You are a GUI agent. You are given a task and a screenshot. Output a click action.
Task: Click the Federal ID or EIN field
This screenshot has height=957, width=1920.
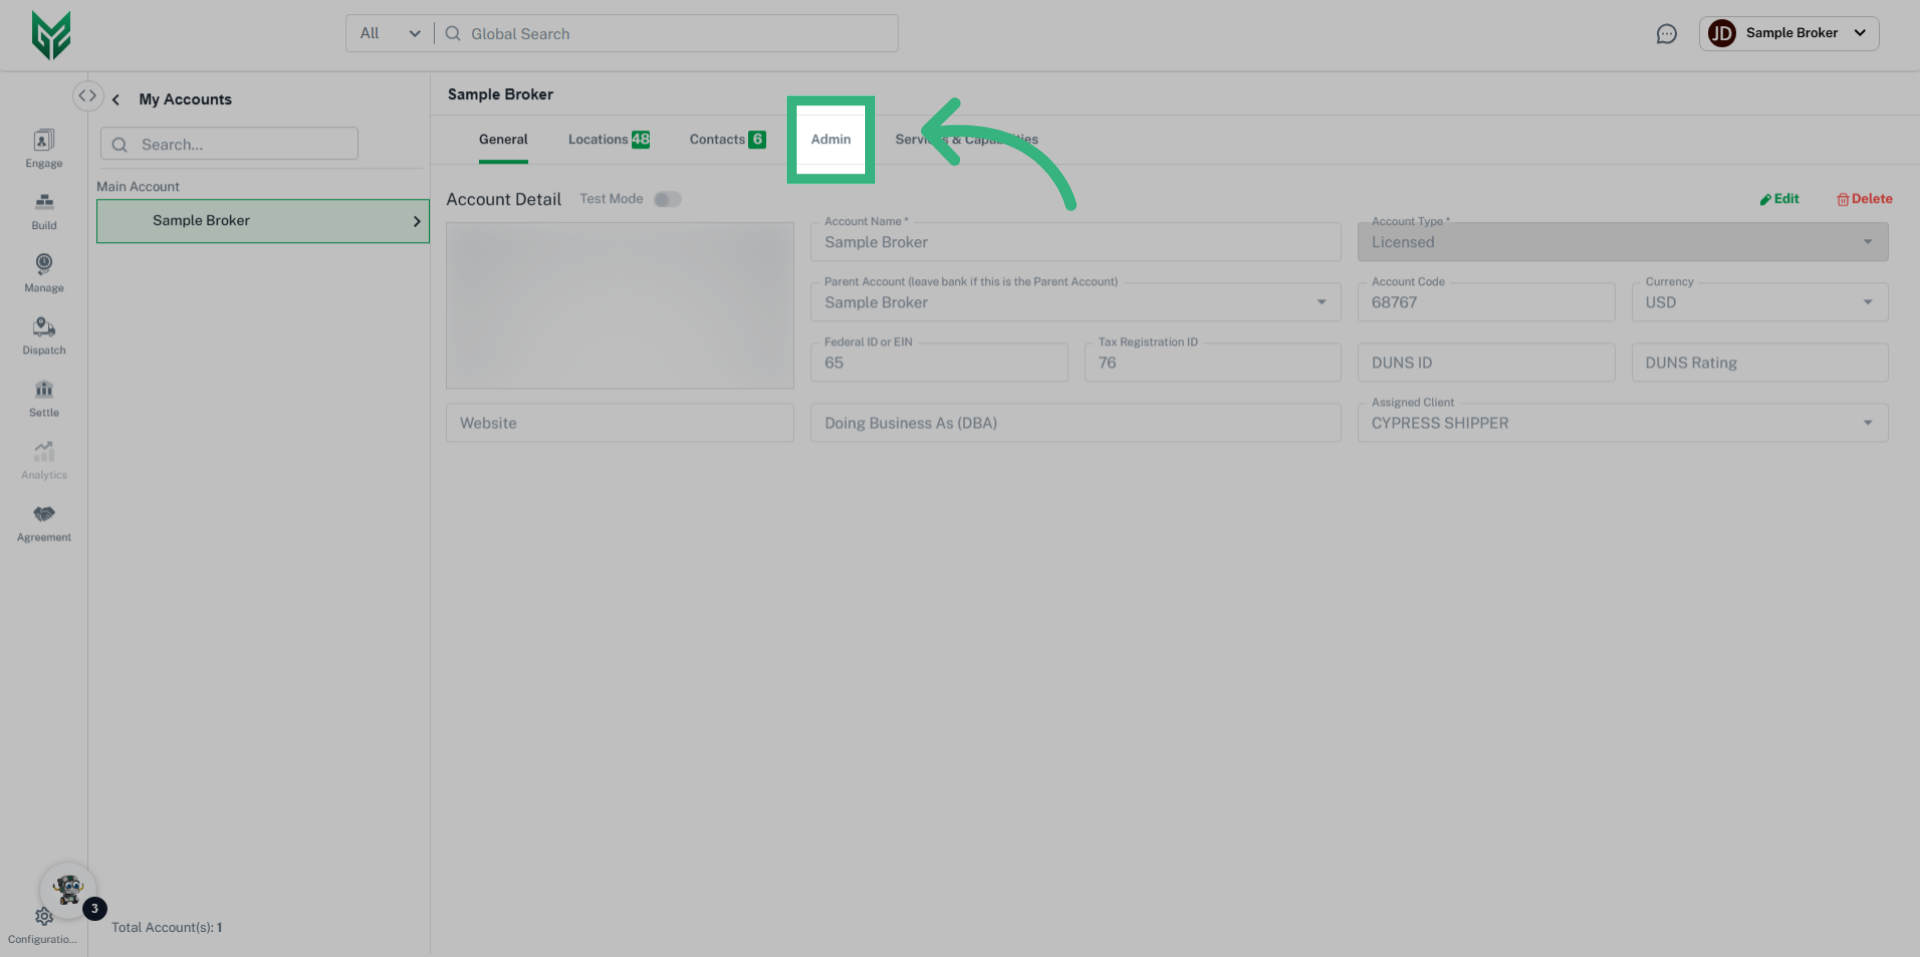click(939, 362)
